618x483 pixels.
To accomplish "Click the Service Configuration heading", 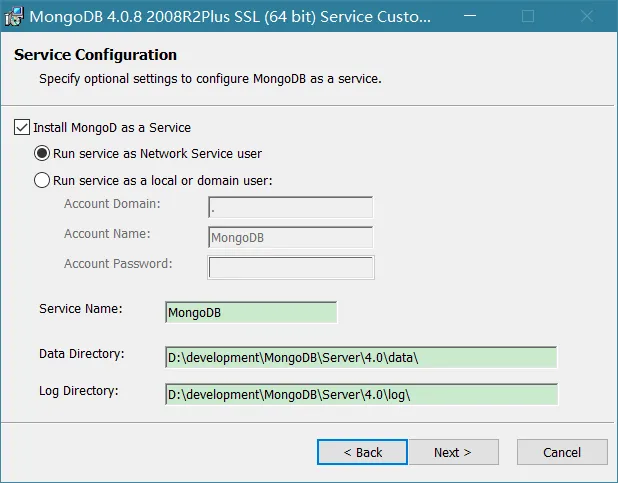I will click(x=95, y=55).
